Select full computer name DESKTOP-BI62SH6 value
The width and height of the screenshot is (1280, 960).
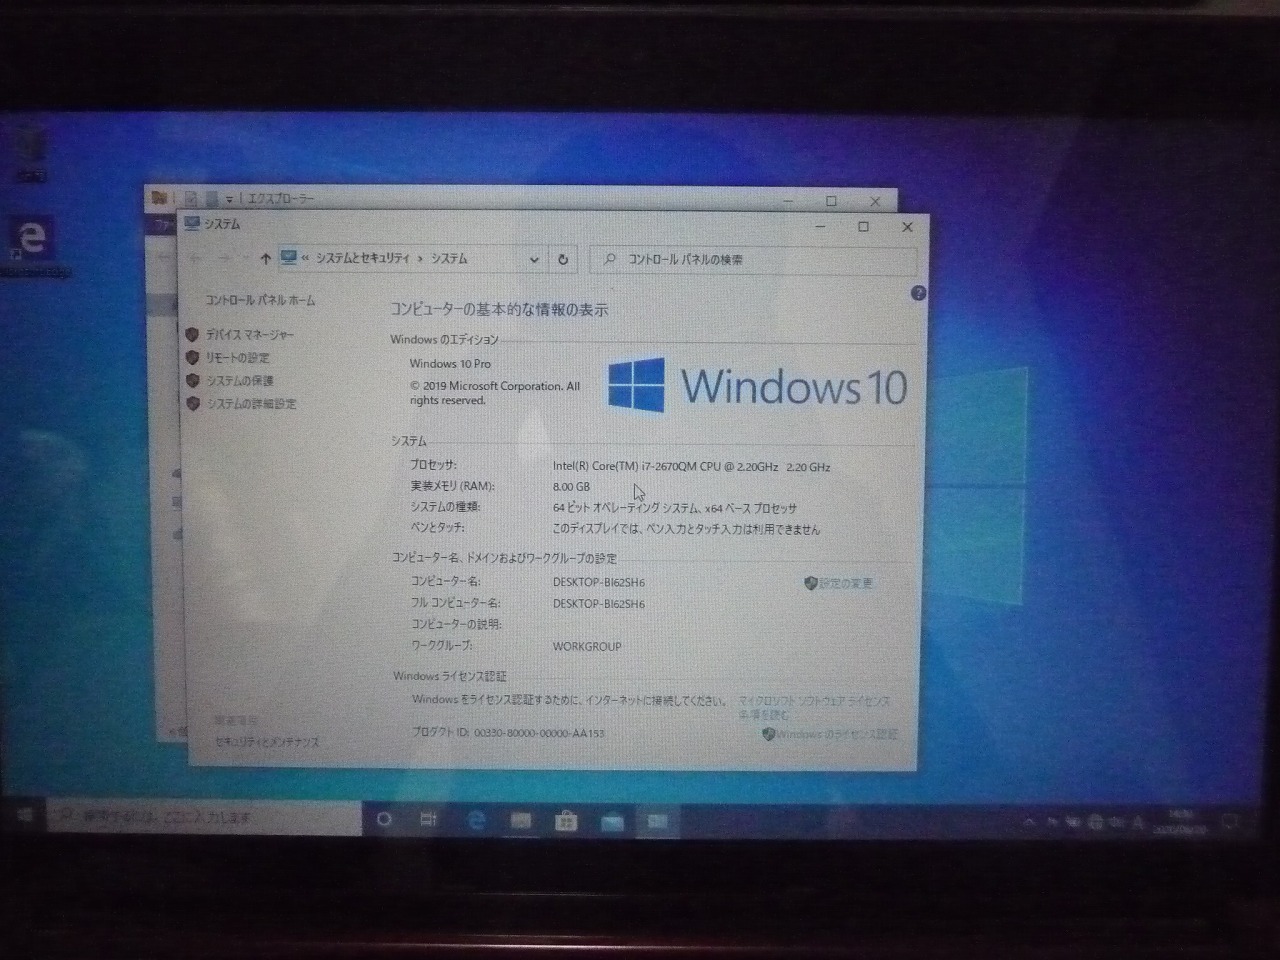[x=599, y=604]
